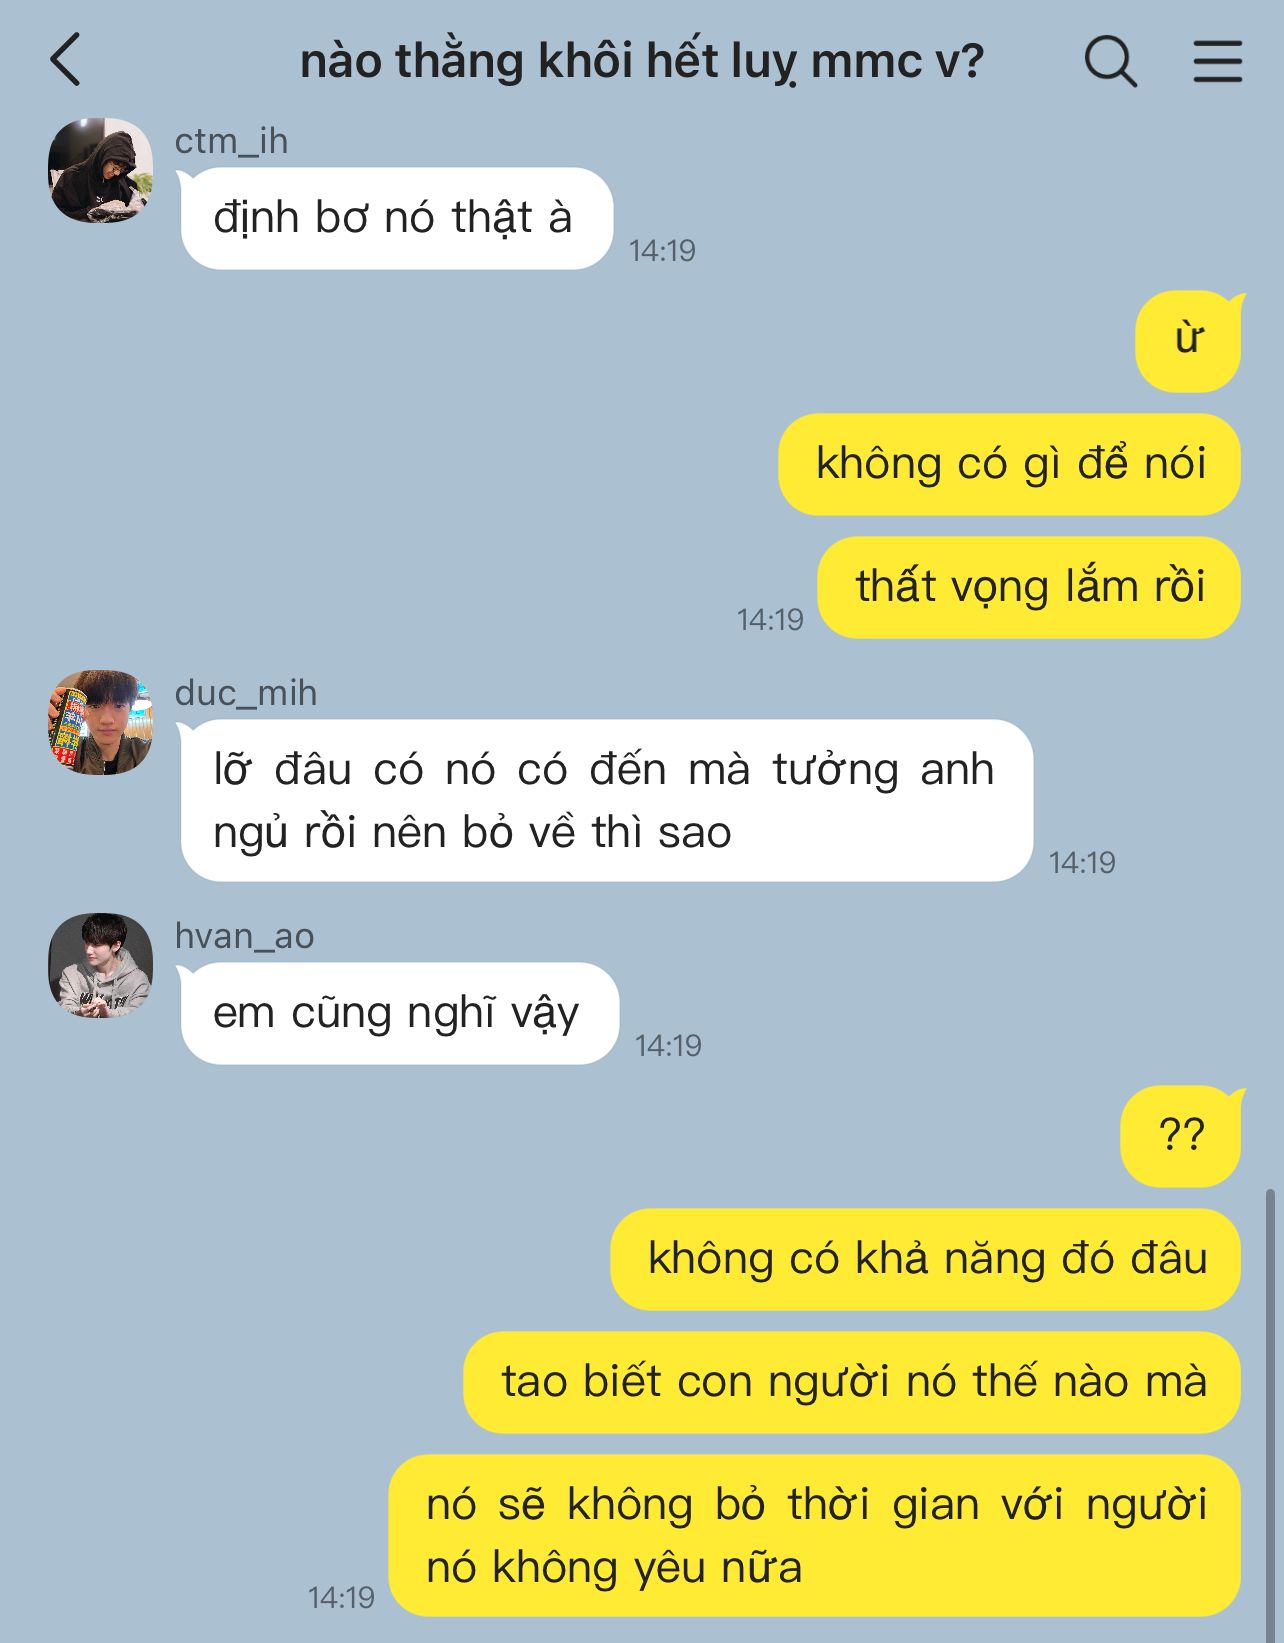The height and width of the screenshot is (1643, 1284).
Task: Tap the hvan_ao username label
Action: tap(244, 936)
